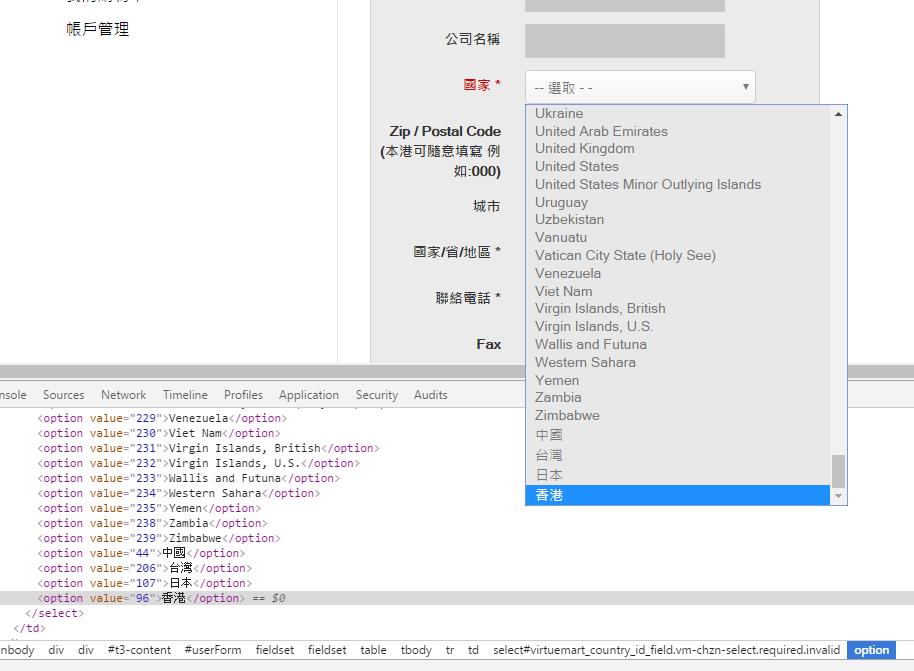The width and height of the screenshot is (914, 671).
Task: Choose 台灣 in the dropdown list
Action: (x=677, y=455)
